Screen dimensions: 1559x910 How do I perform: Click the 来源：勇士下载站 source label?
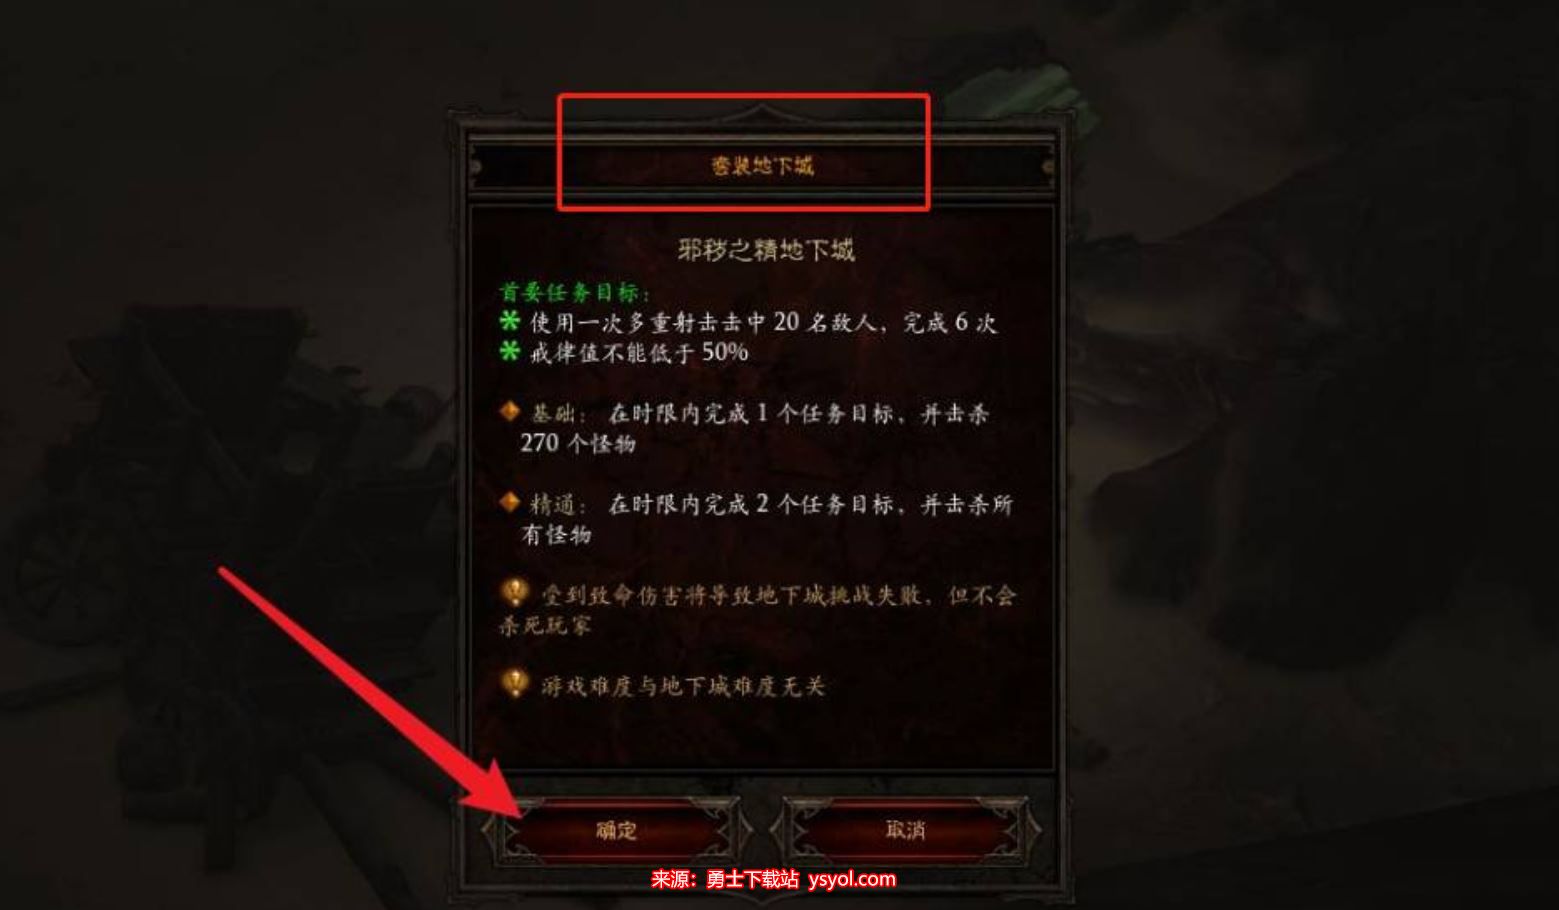click(x=725, y=879)
